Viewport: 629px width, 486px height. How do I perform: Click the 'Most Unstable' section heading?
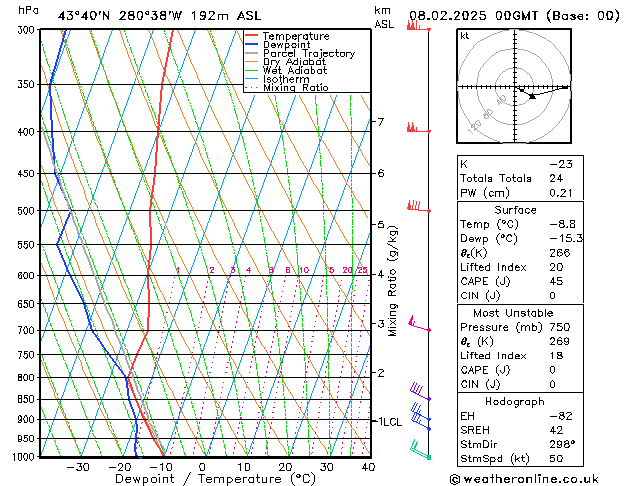click(513, 313)
